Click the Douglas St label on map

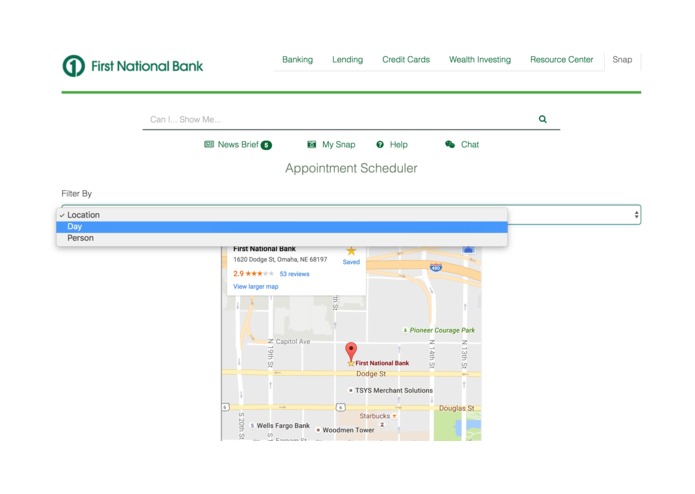tap(457, 408)
